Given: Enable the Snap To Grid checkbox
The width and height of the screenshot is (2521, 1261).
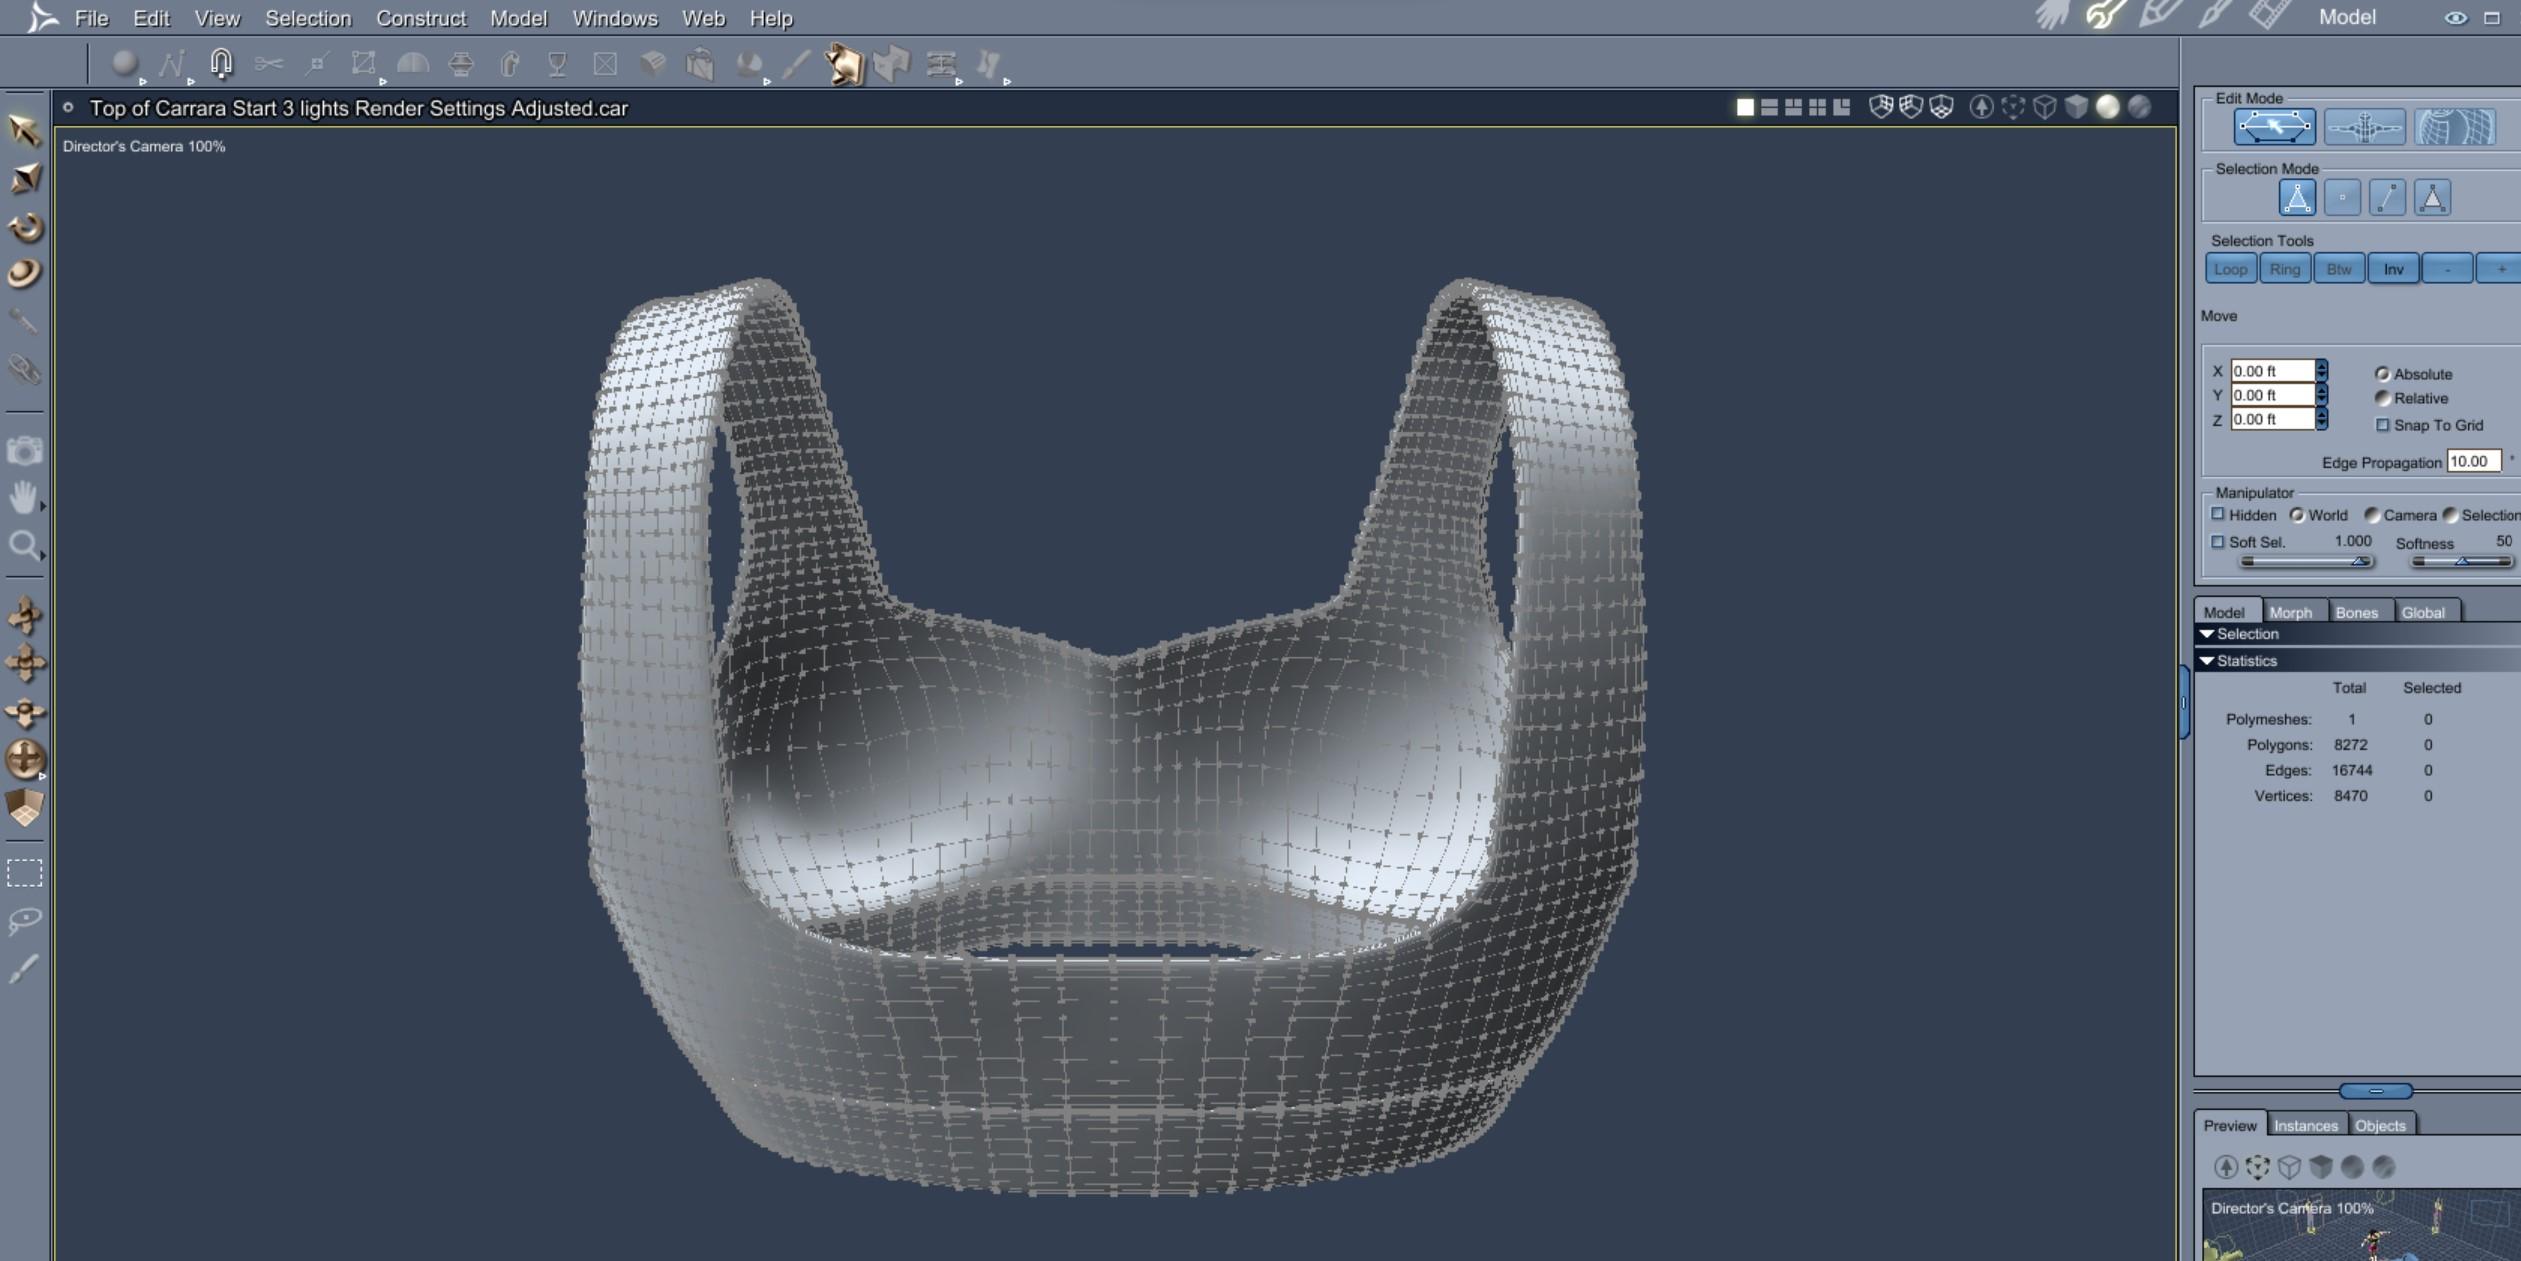Looking at the screenshot, I should (x=2383, y=425).
